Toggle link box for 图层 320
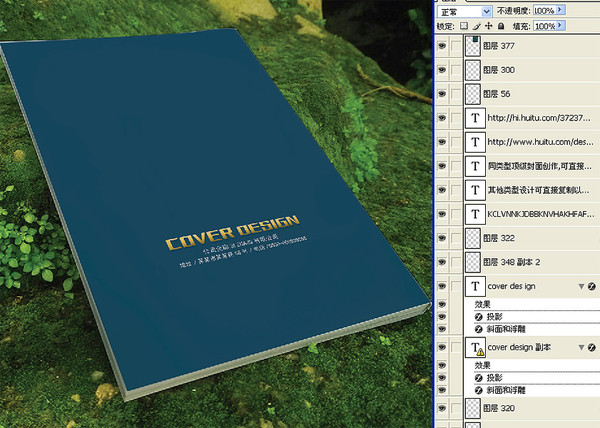This screenshot has height=428, width=600. coord(456,408)
